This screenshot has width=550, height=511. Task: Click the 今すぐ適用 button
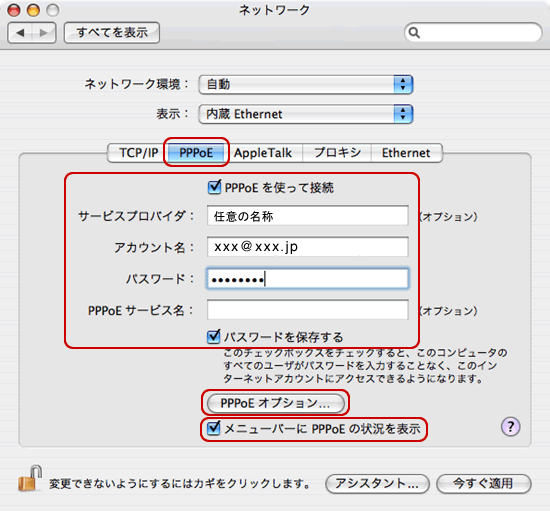484,484
